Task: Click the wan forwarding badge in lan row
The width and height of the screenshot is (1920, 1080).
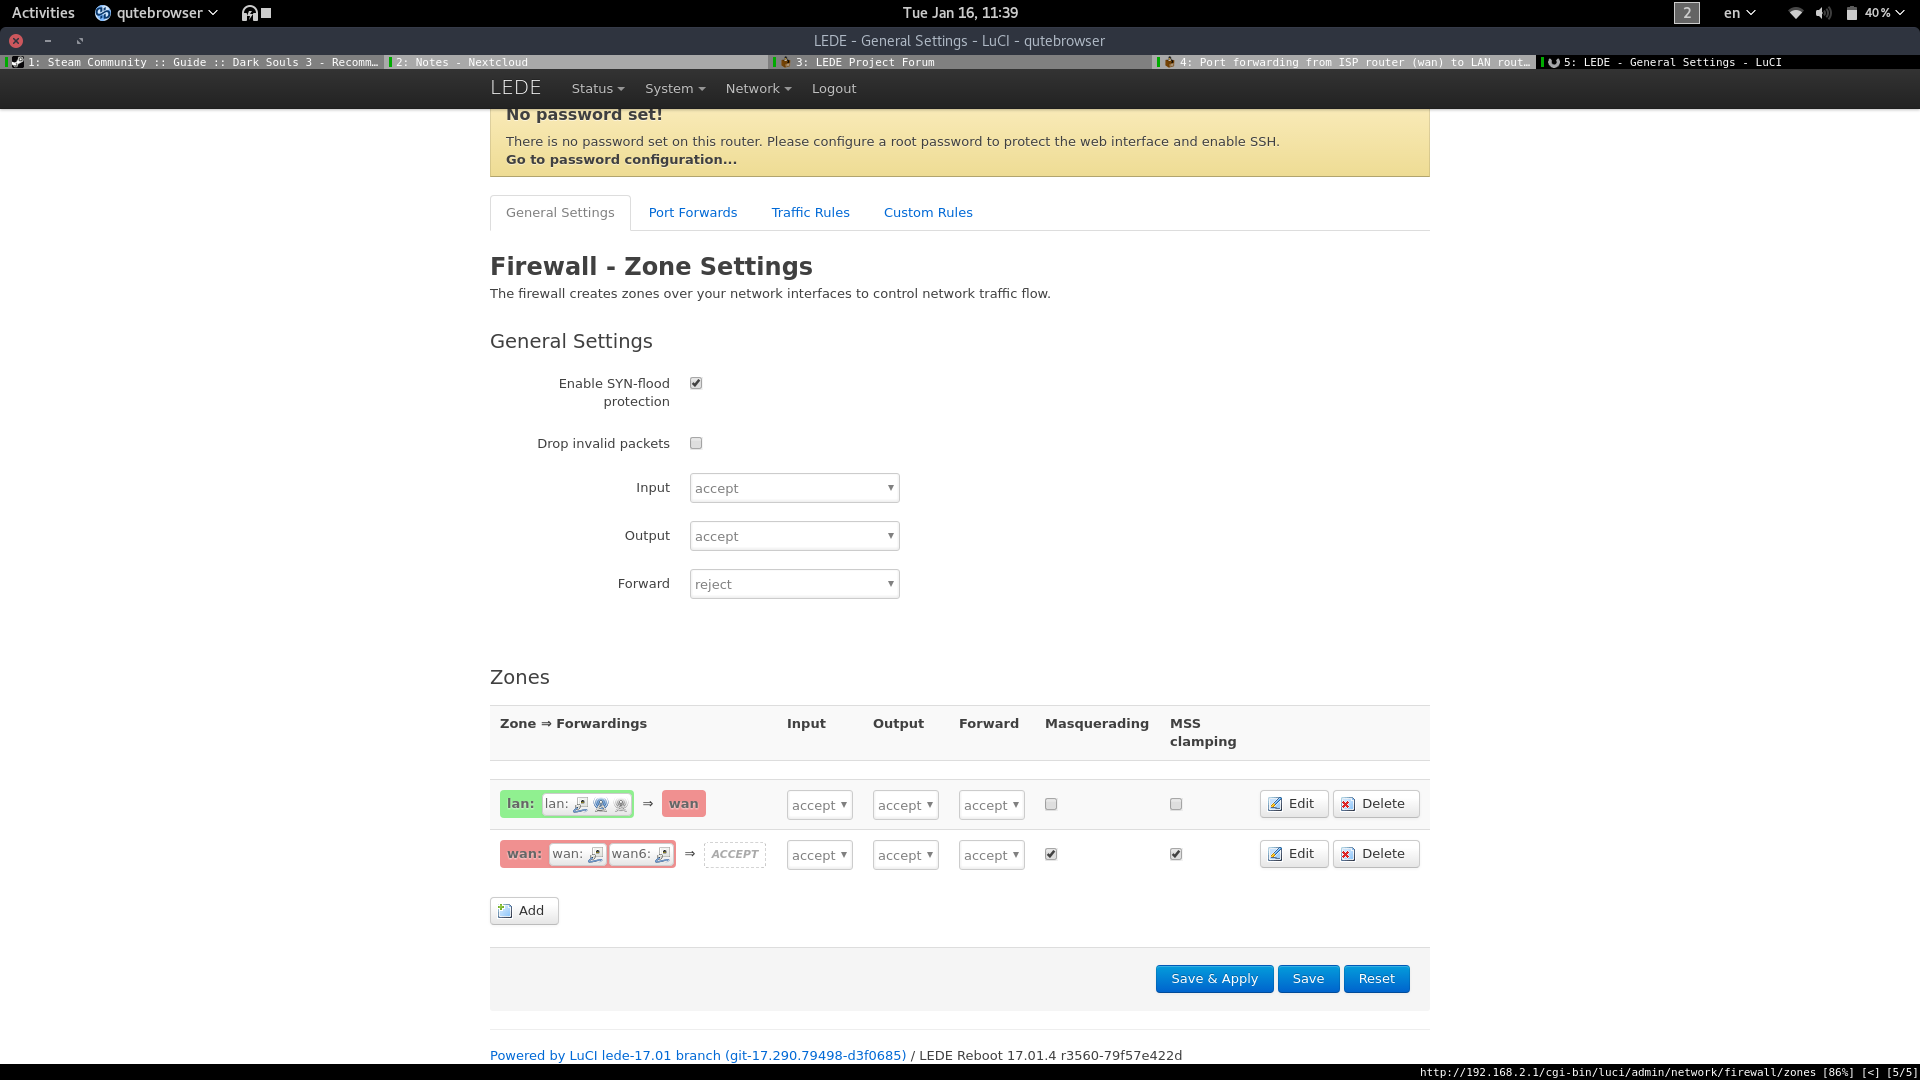Action: (x=684, y=804)
